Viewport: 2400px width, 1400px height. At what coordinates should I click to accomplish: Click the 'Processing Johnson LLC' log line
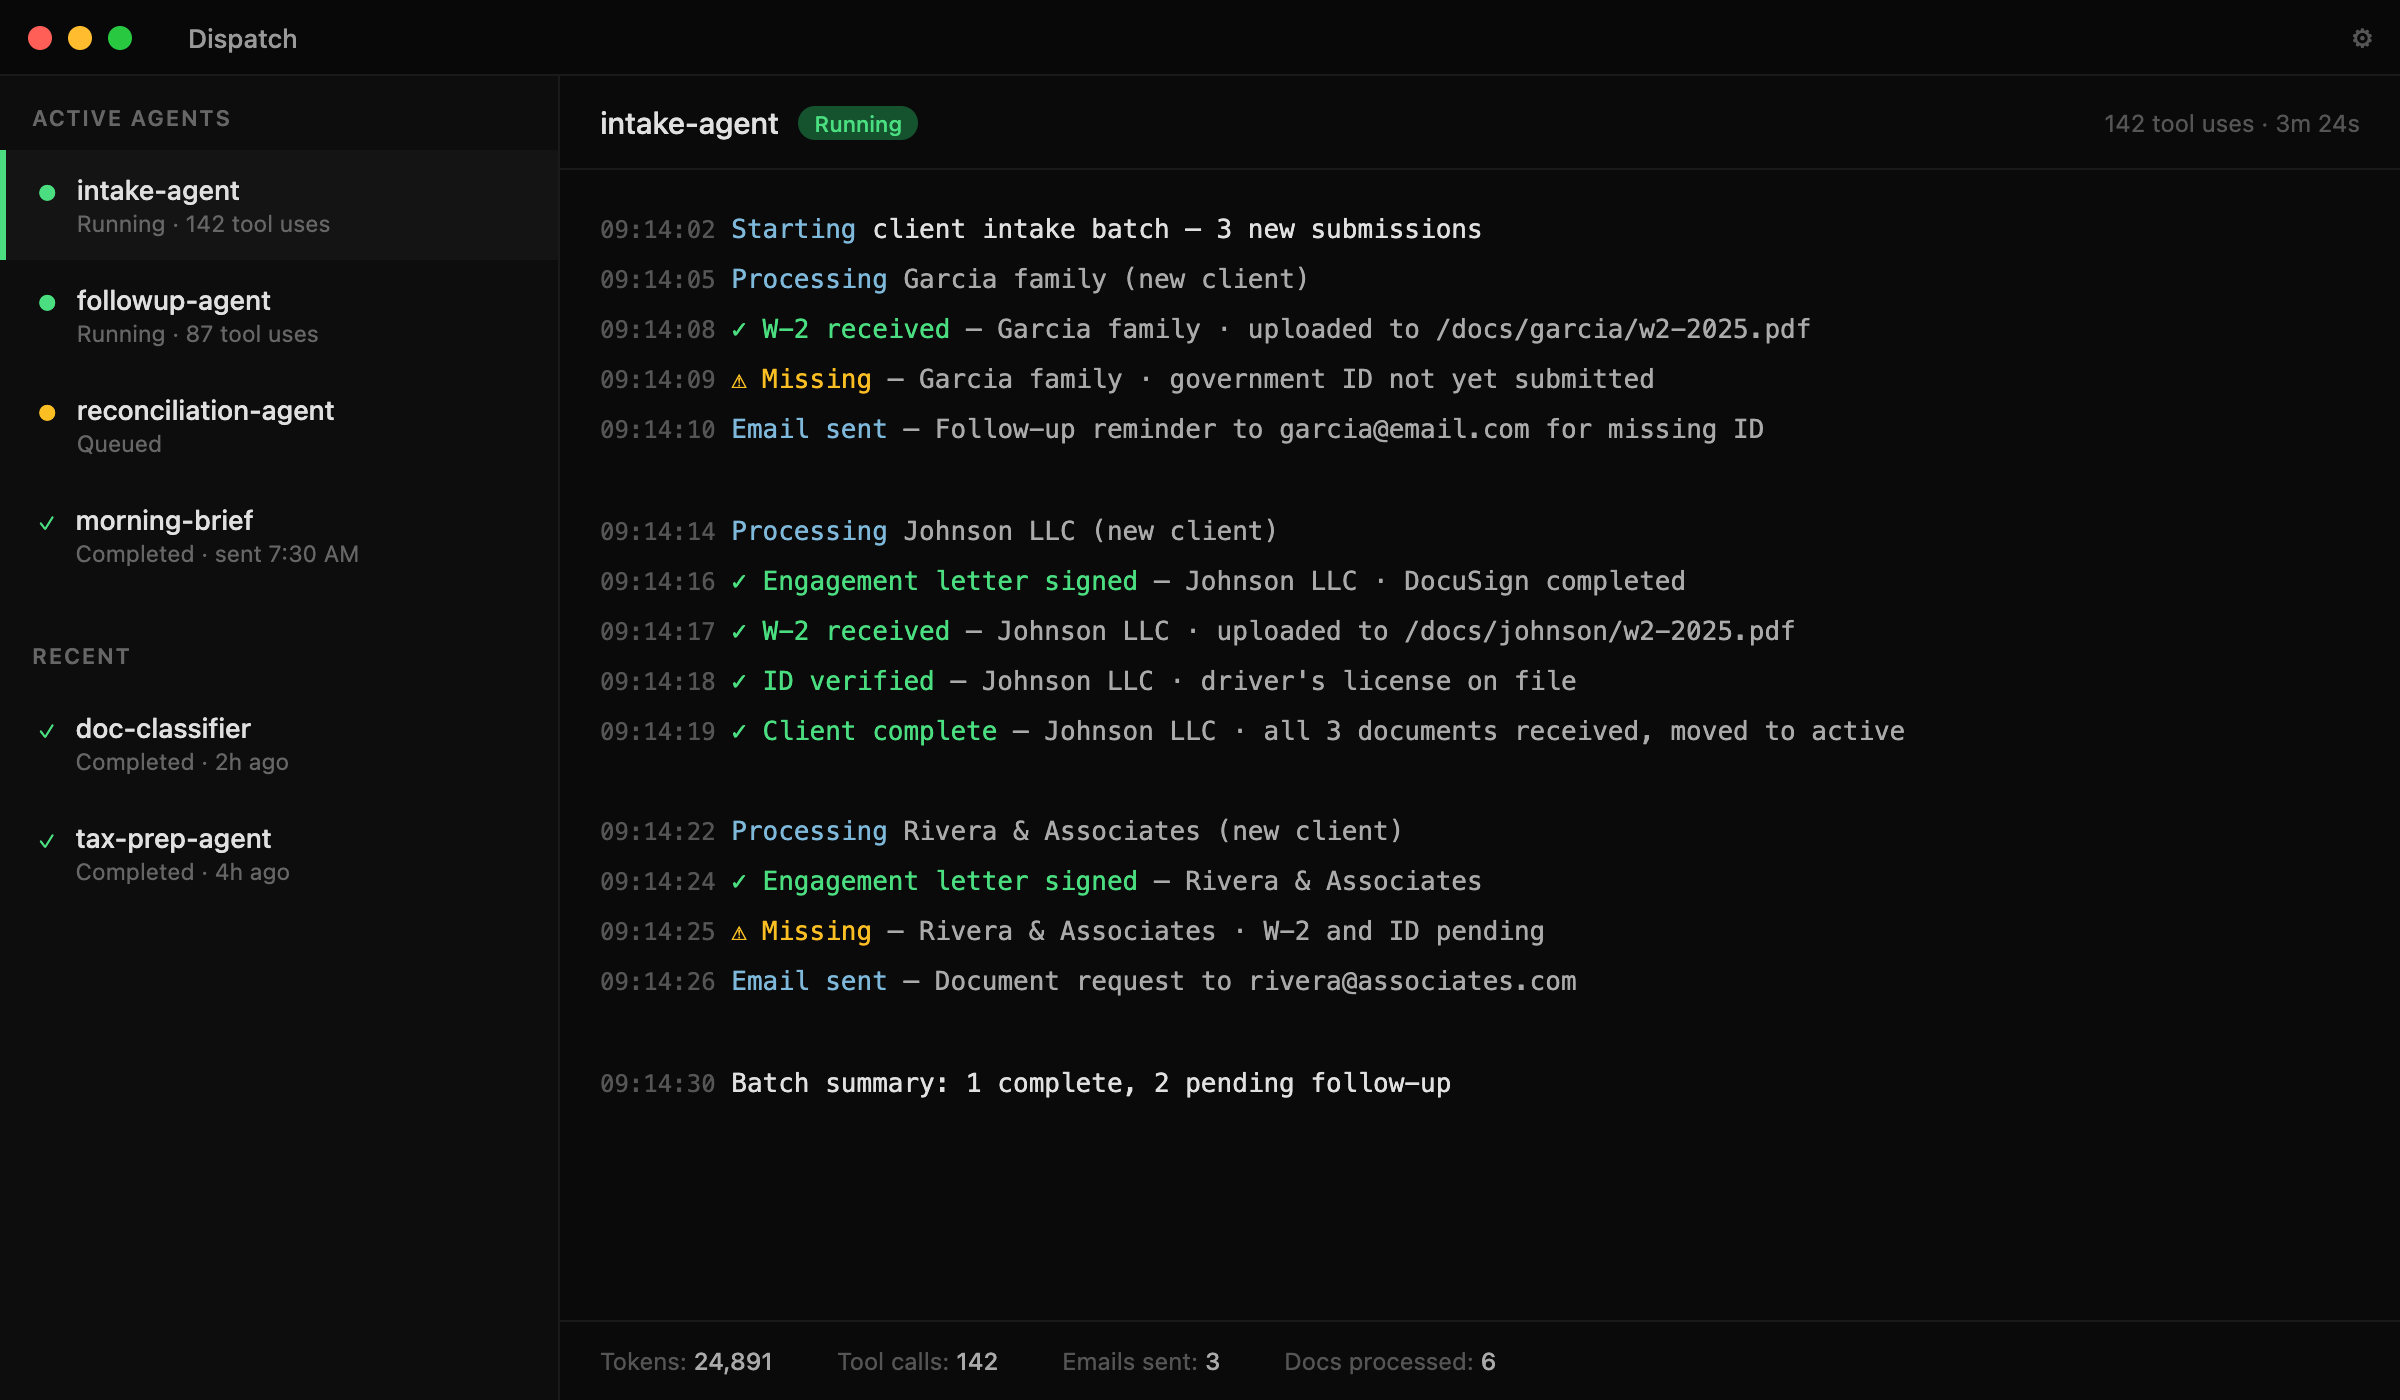point(939,531)
